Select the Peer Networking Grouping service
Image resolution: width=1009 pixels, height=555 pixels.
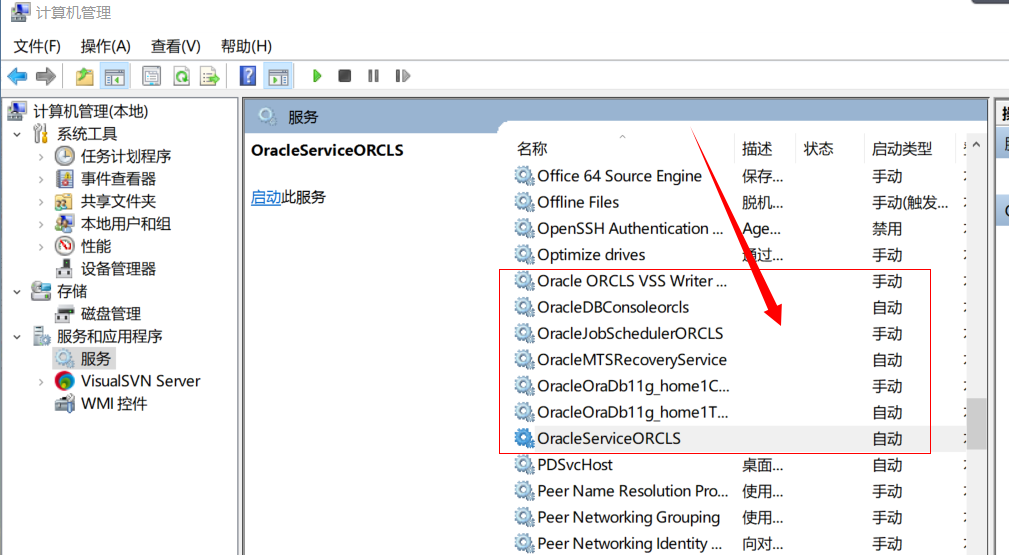pos(628,518)
